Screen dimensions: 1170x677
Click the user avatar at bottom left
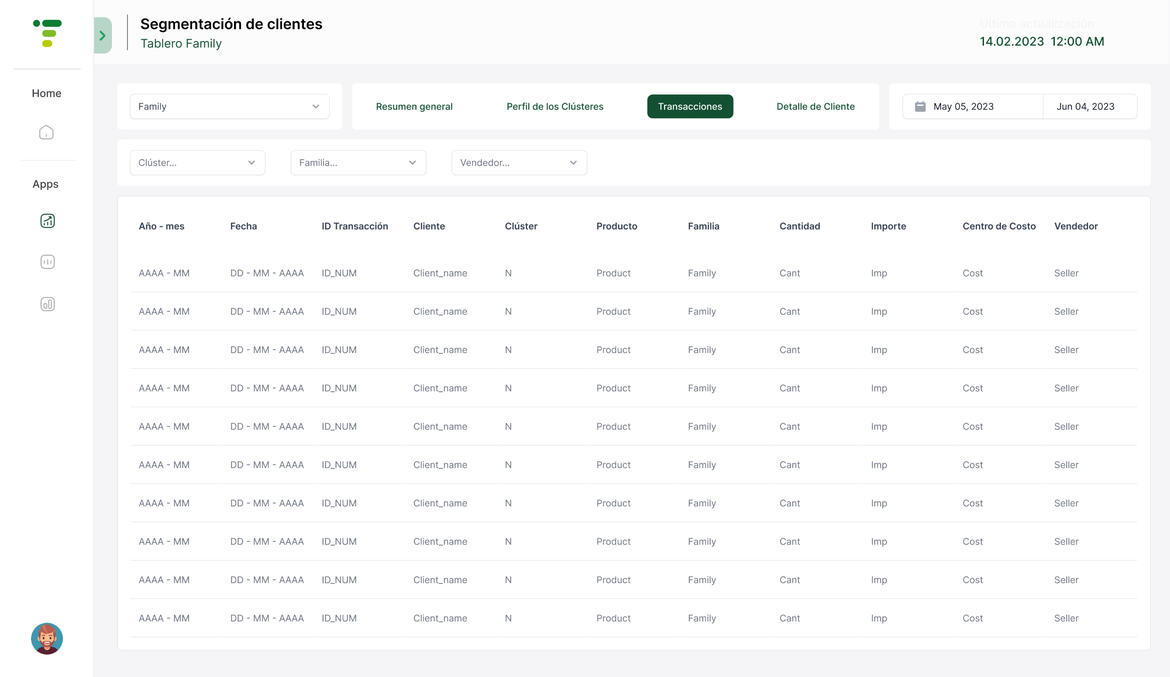(x=47, y=638)
